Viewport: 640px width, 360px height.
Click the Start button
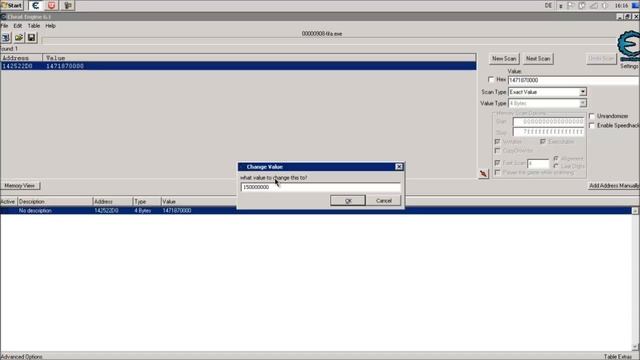12,5
